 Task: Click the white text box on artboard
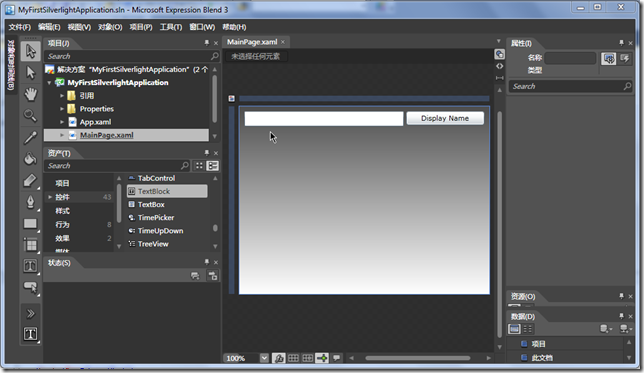[324, 119]
